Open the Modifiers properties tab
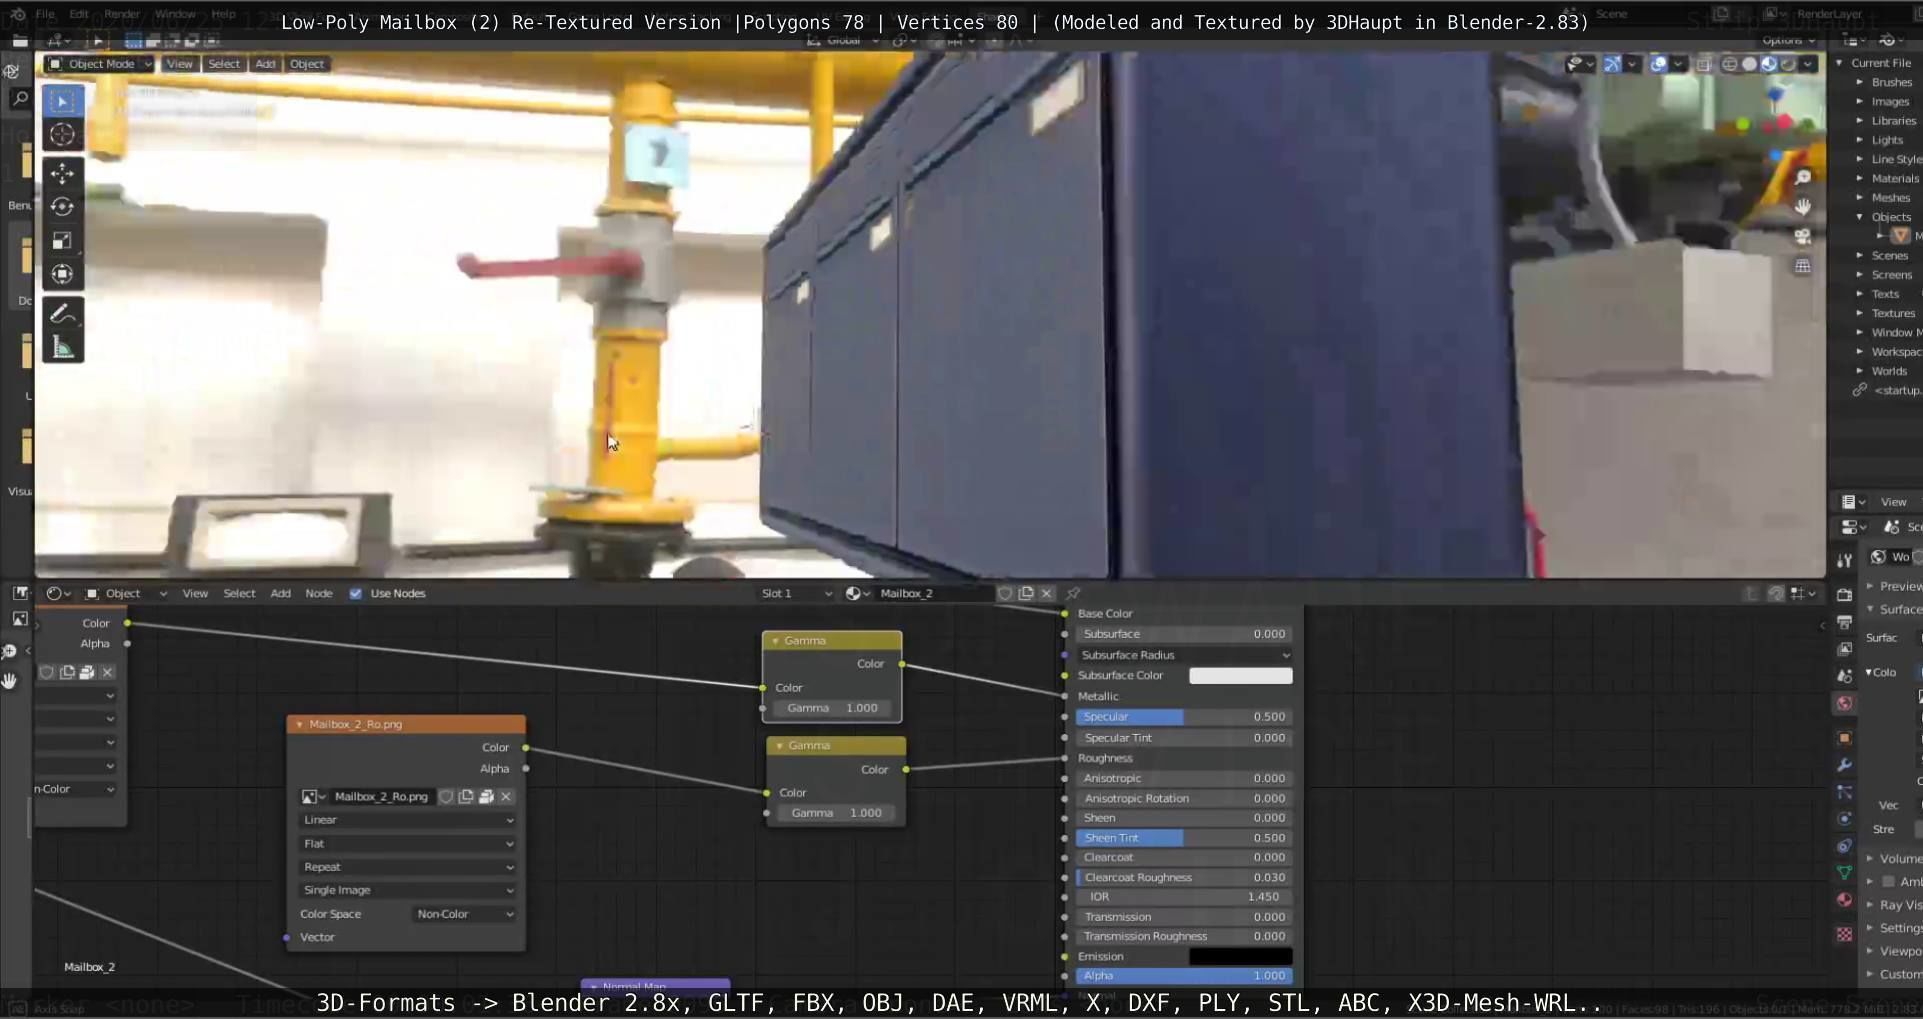Image resolution: width=1923 pixels, height=1019 pixels. point(1845,765)
